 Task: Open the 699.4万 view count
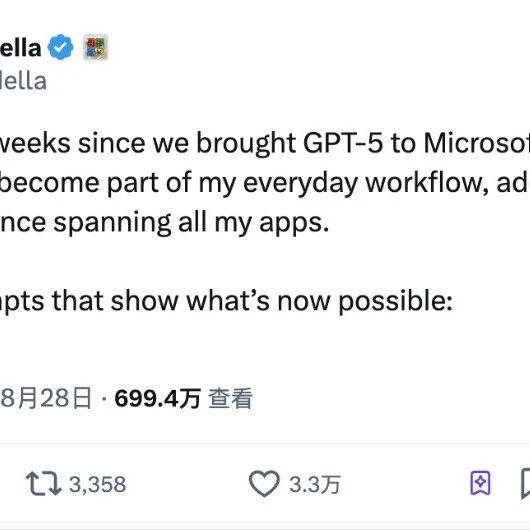(x=158, y=399)
